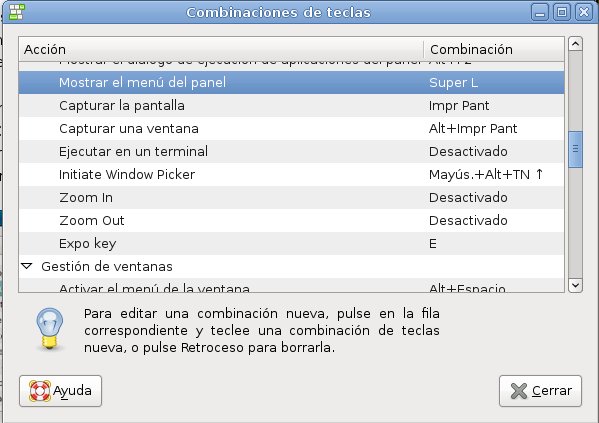Maximize the Combinaciones de teclas window
This screenshot has height=423, width=599.
click(x=562, y=13)
